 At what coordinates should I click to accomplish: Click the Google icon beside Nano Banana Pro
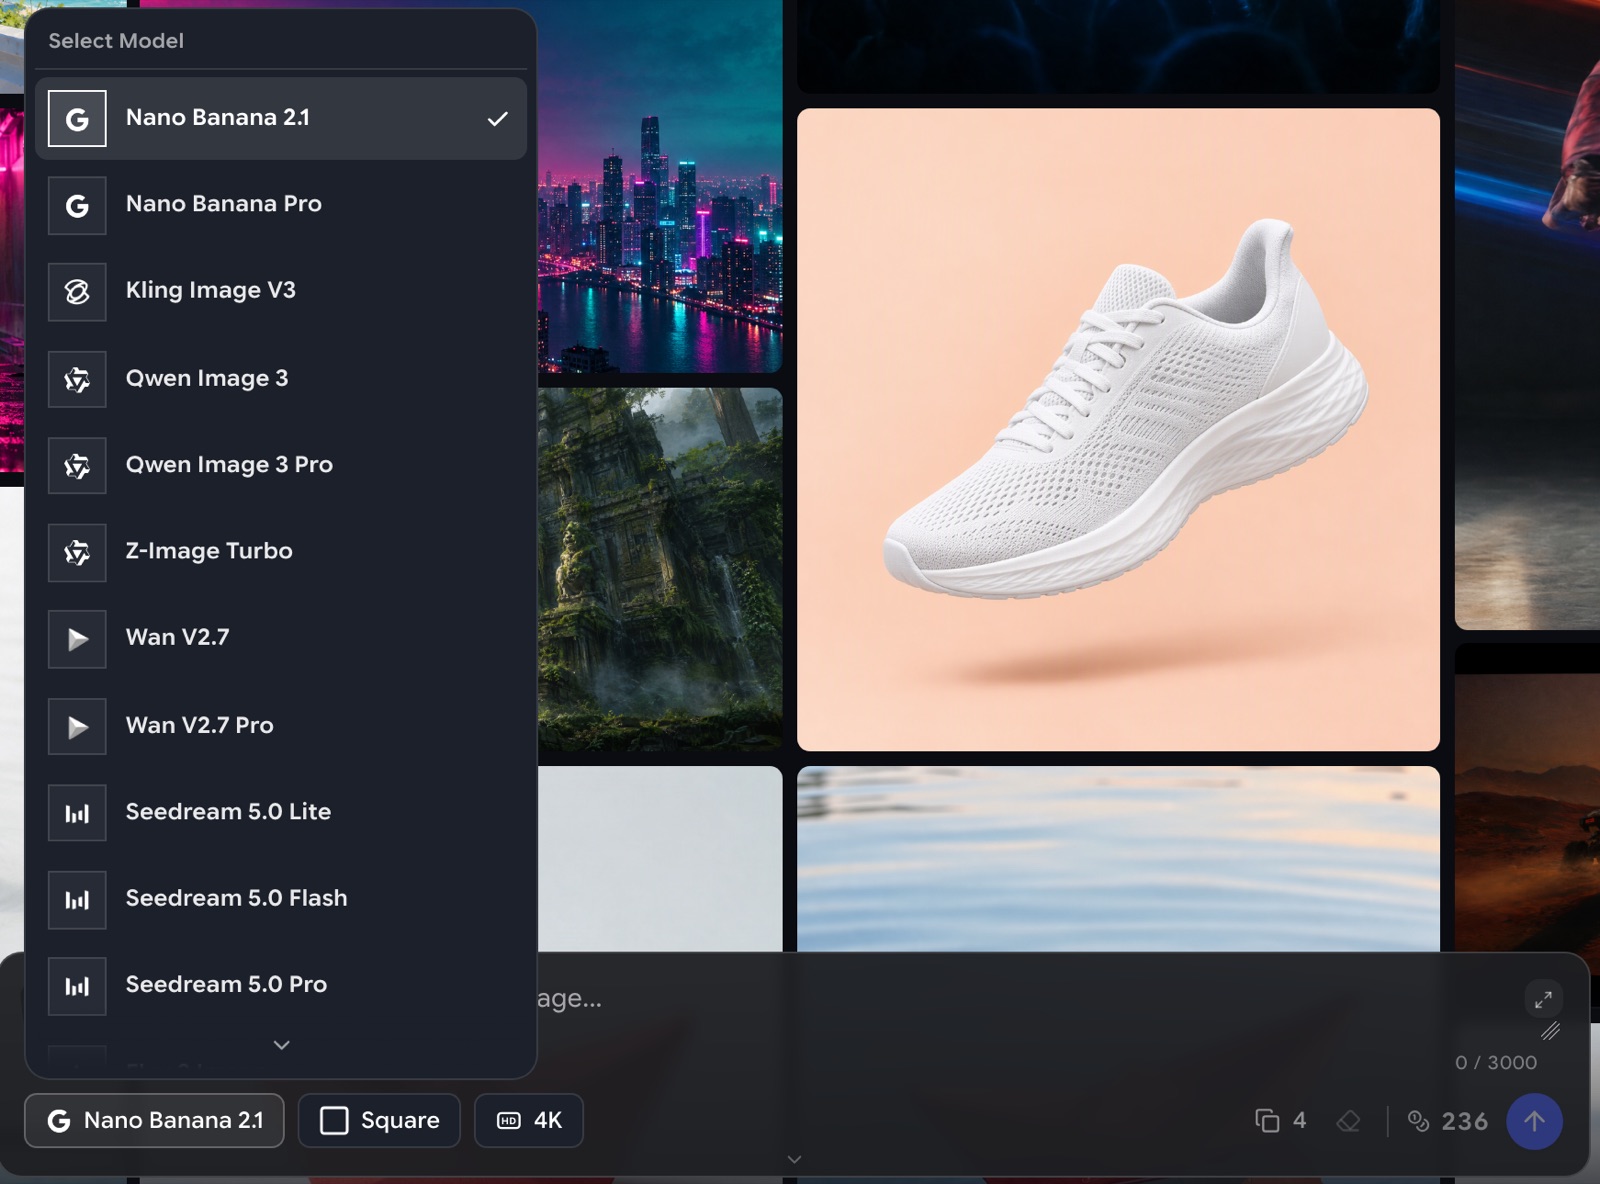pyautogui.click(x=77, y=206)
